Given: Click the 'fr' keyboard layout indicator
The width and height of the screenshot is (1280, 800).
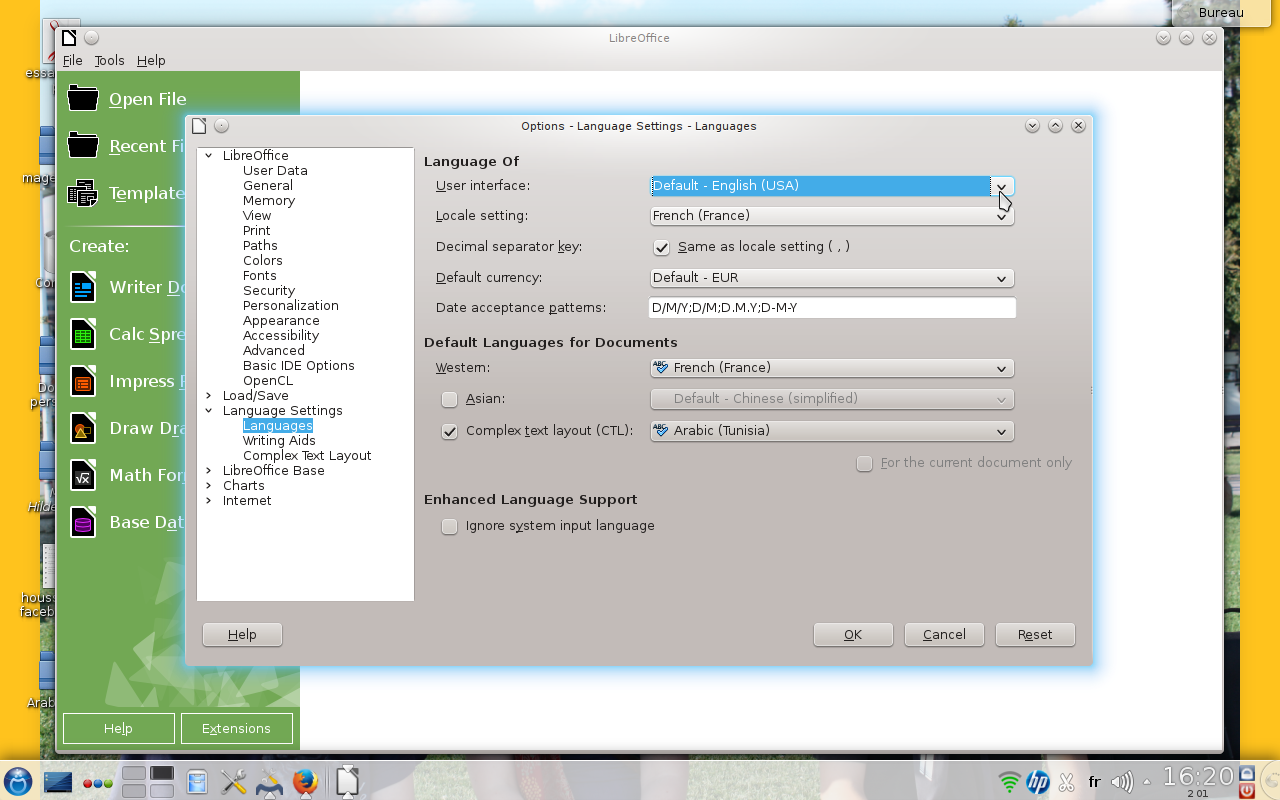Looking at the screenshot, I should (x=1094, y=782).
